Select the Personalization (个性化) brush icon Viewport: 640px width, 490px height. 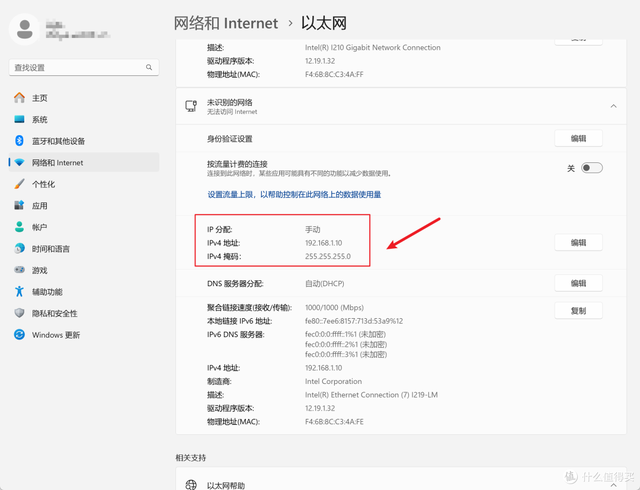(19, 184)
